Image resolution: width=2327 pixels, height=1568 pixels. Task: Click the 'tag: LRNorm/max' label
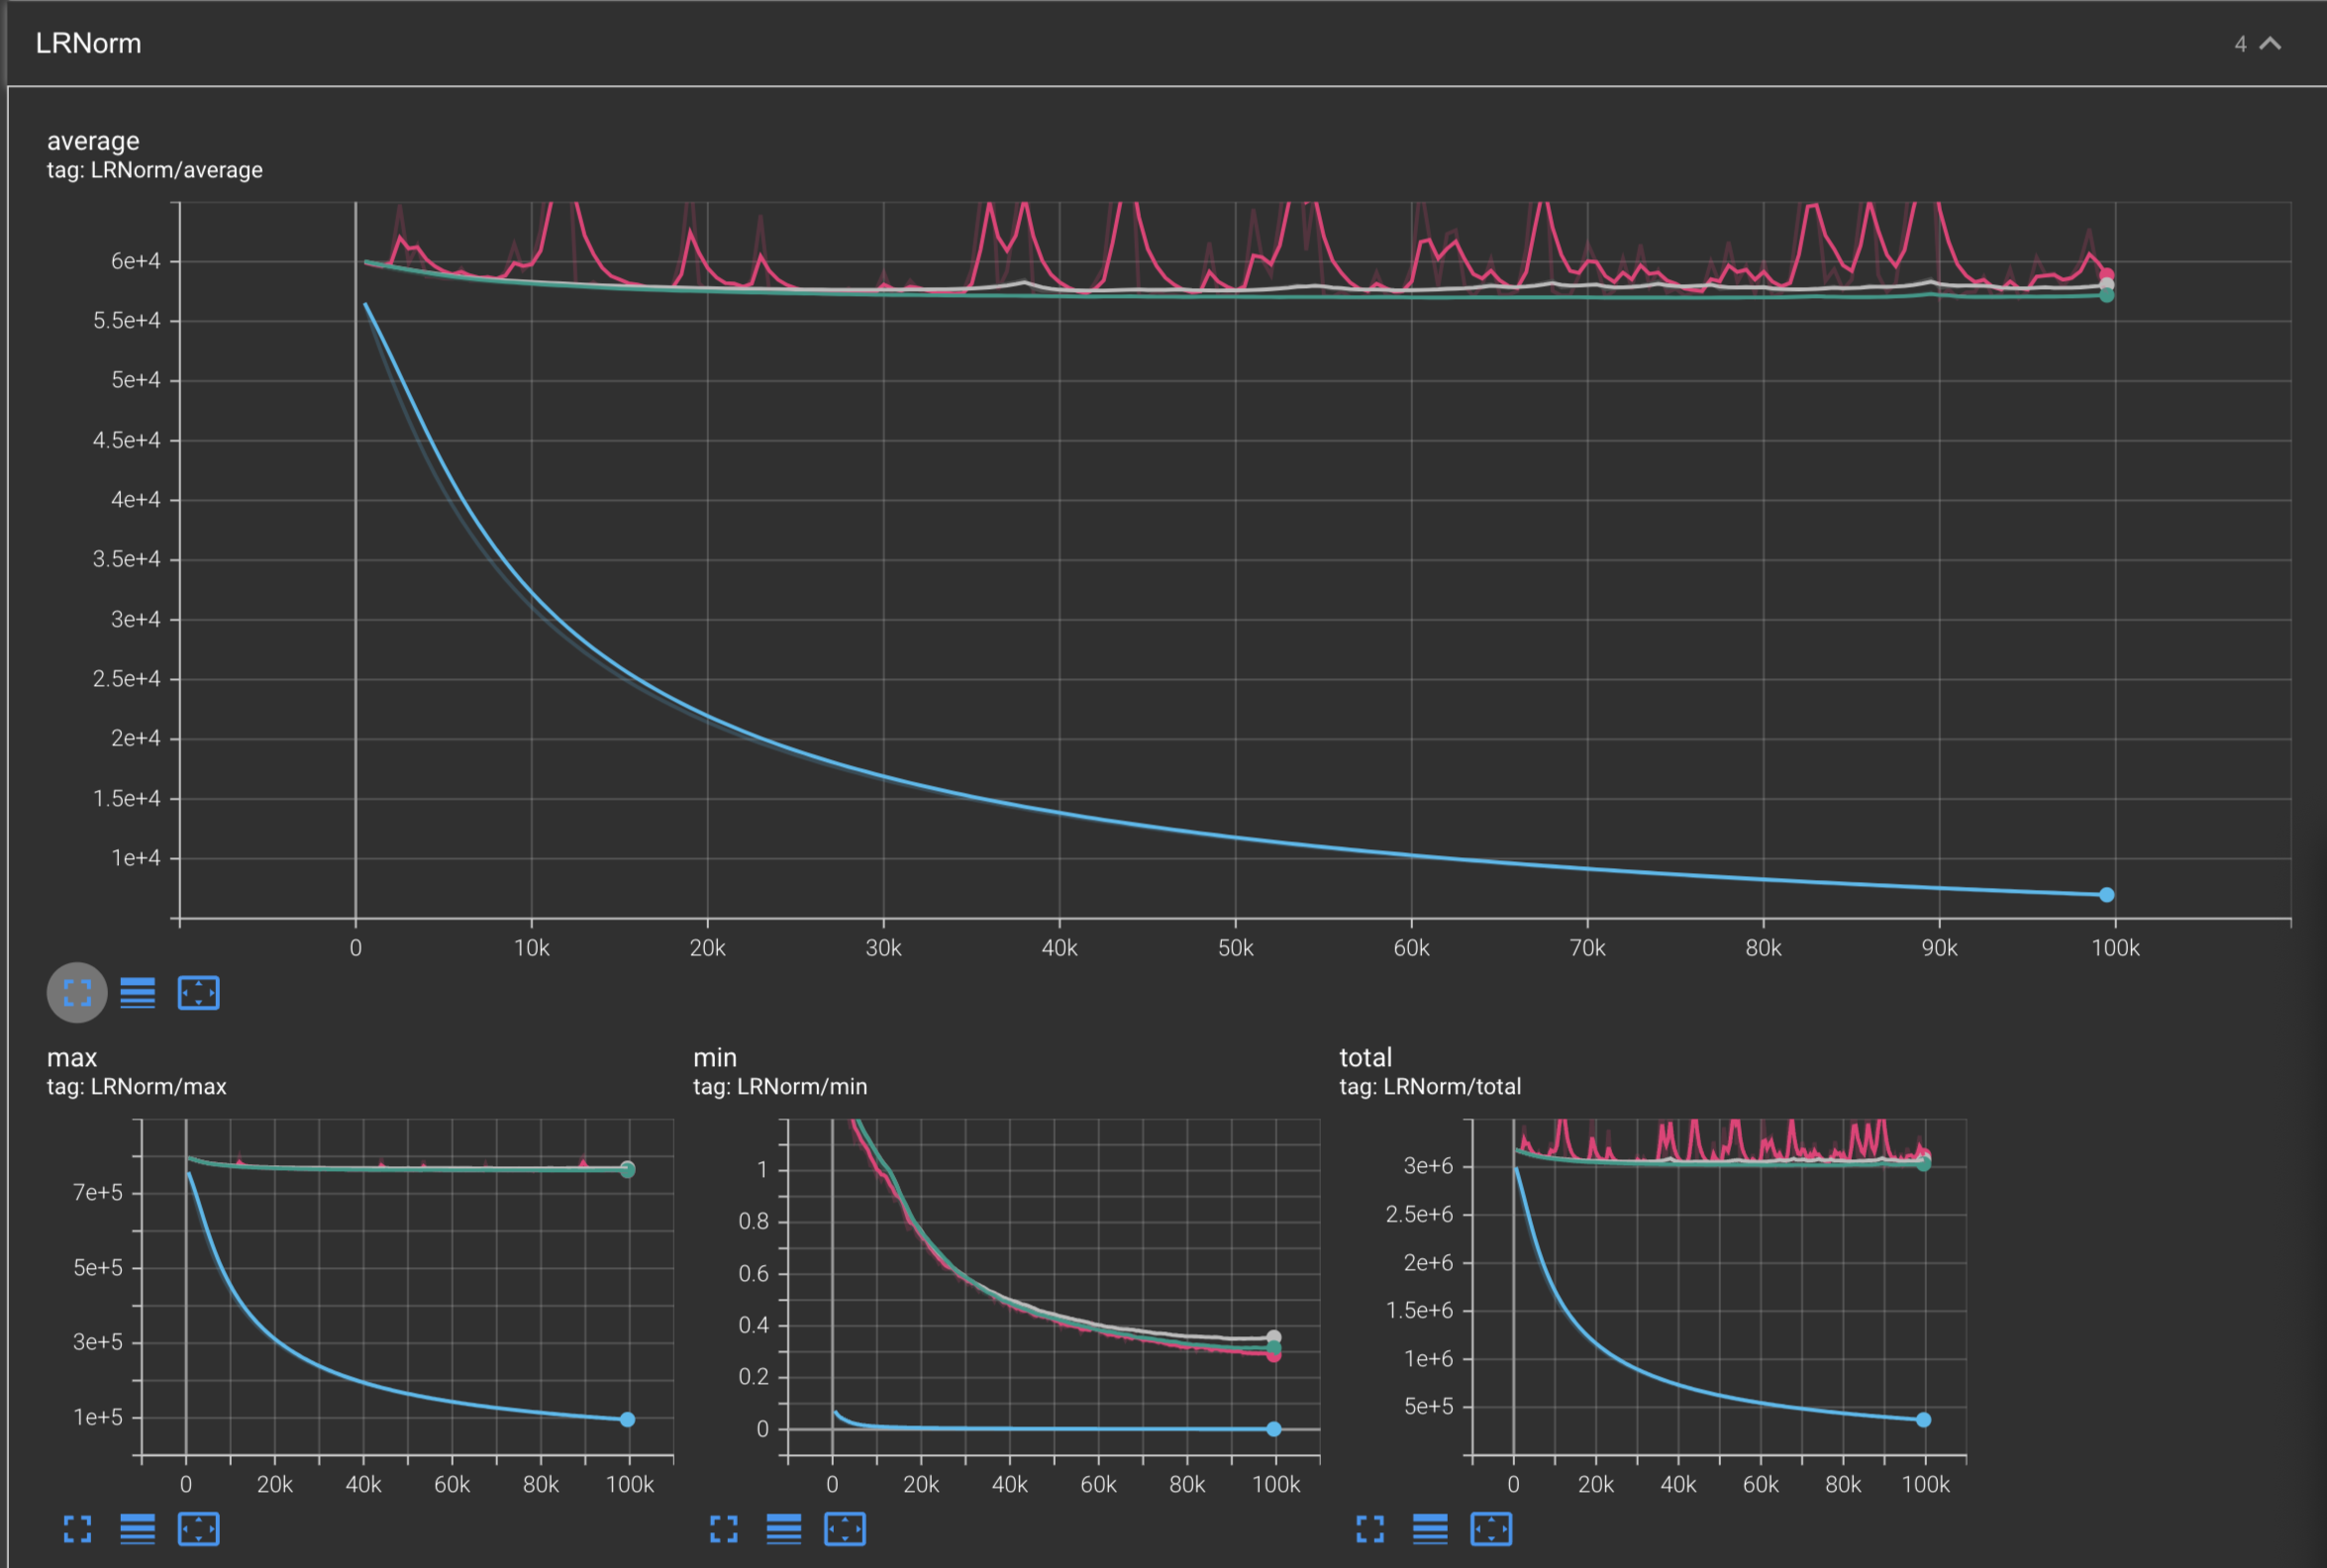(137, 1086)
